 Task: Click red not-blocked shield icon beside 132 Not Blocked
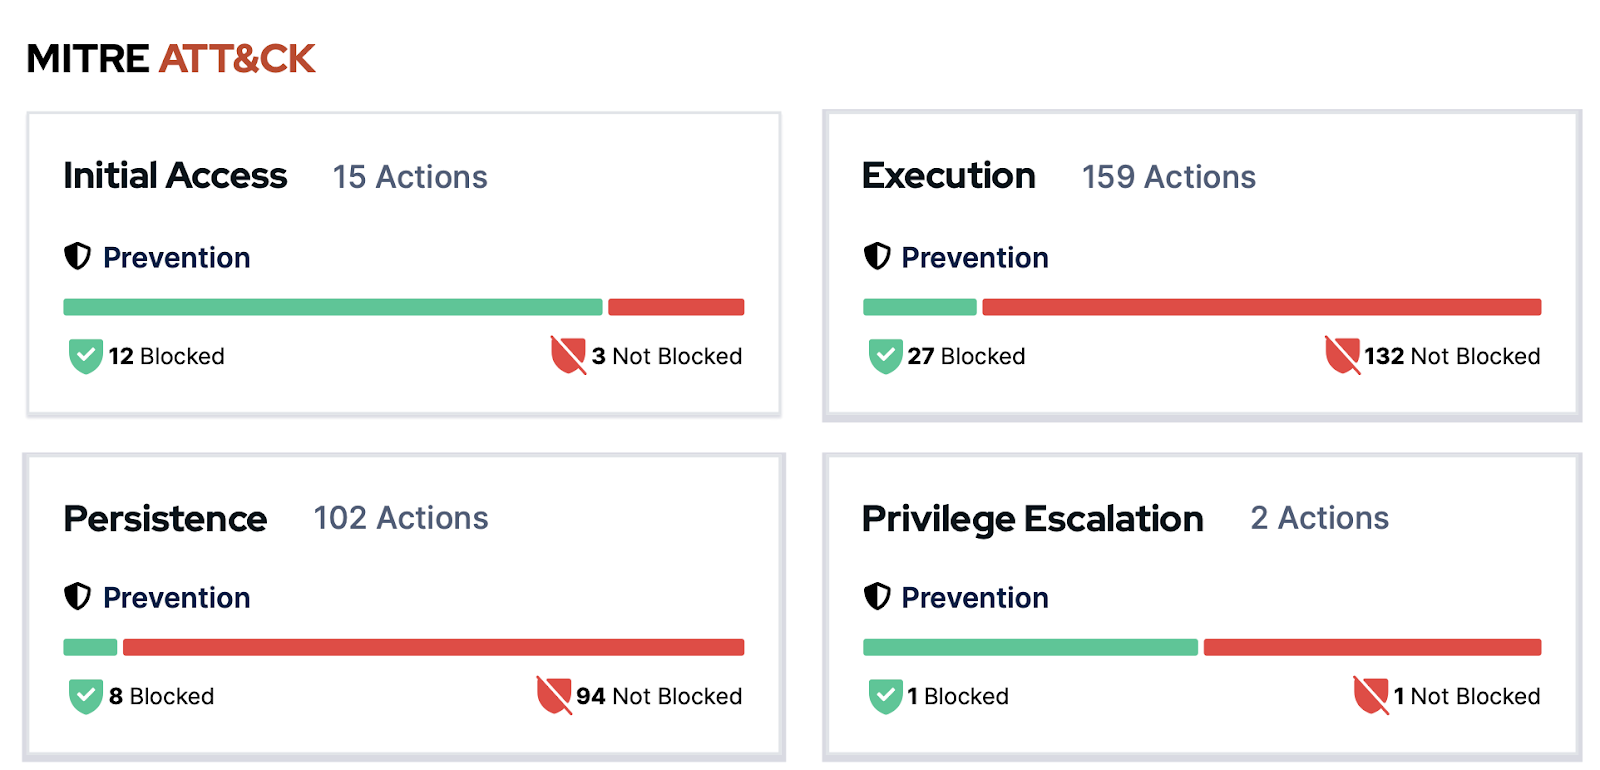tap(1342, 355)
